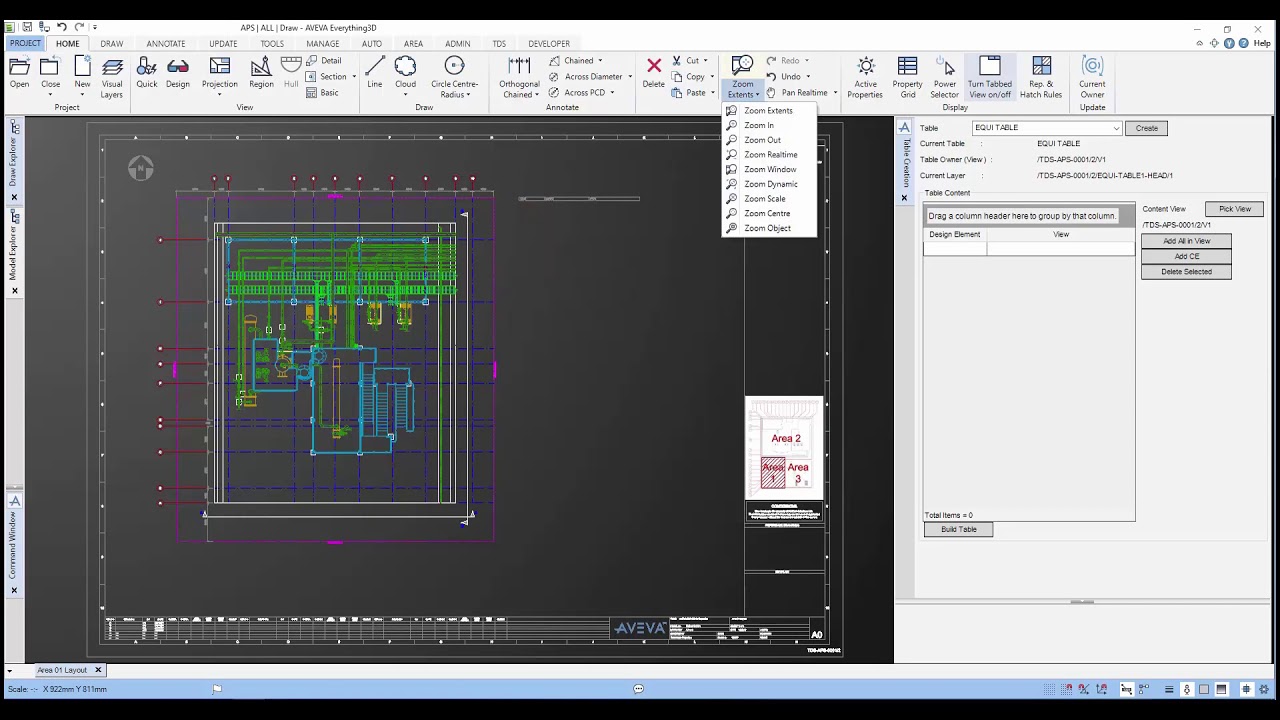The width and height of the screenshot is (1280, 720).
Task: Switch to the ANNOTATE ribbon tab
Action: (x=166, y=44)
